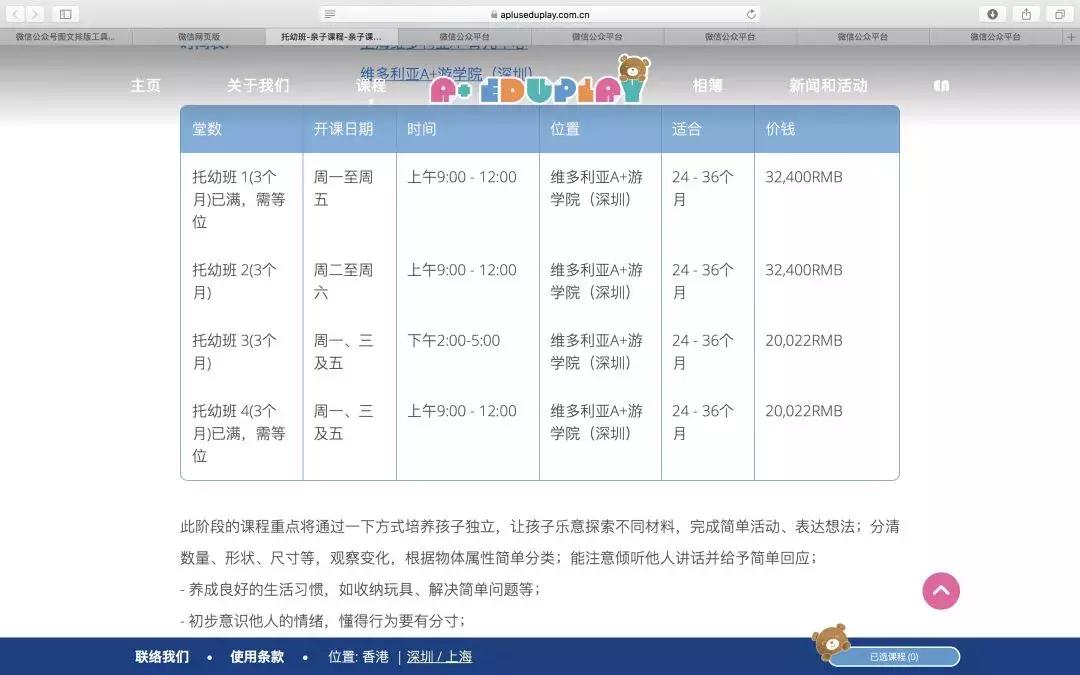This screenshot has width=1080, height=675.
Task: Click the pink scroll-to-top arrow
Action: [x=941, y=591]
